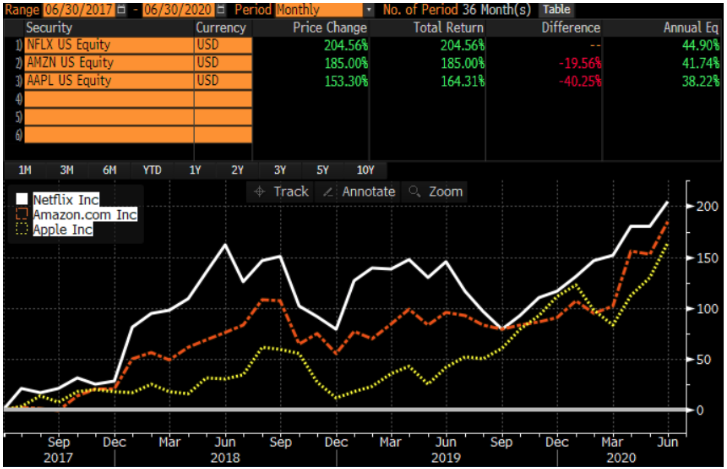Viewport: 727px width, 469px height.
Task: Click the Amazon.com Inc orange legend swatch
Action: 22,214
